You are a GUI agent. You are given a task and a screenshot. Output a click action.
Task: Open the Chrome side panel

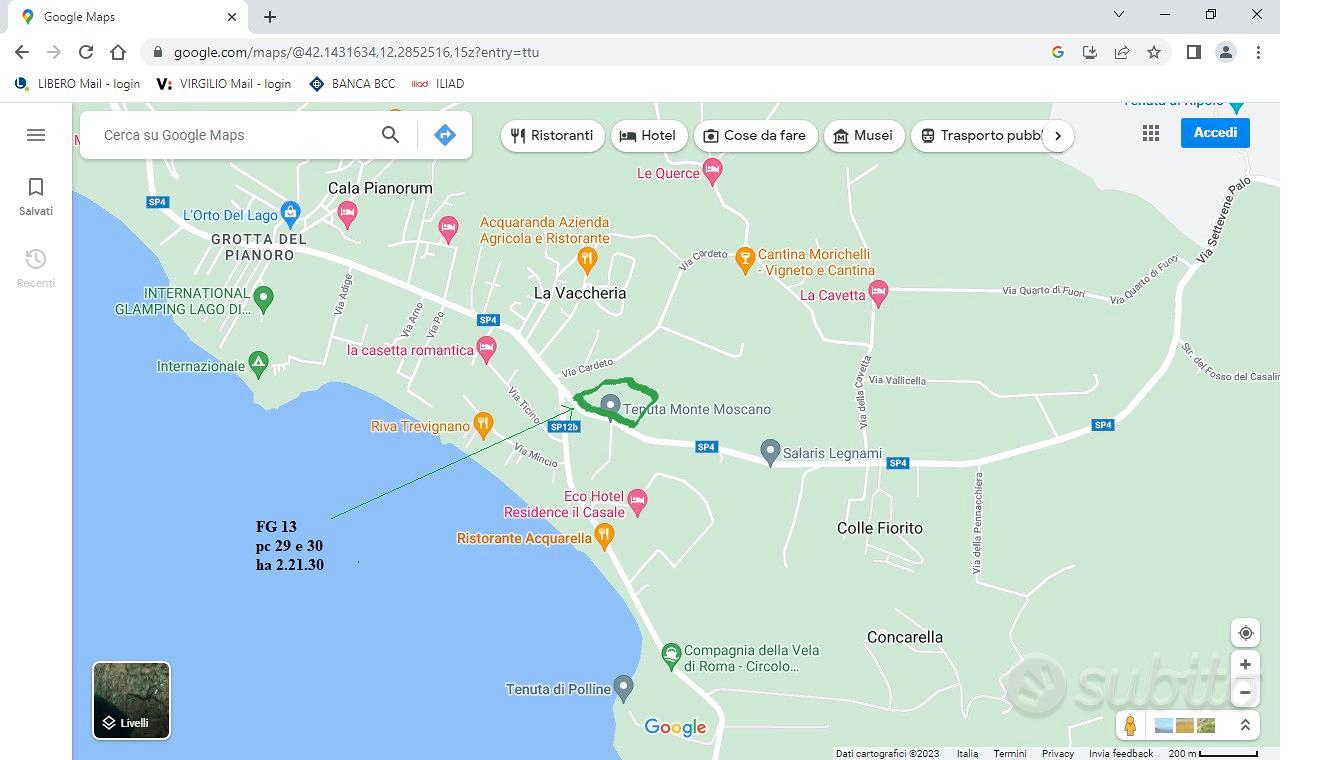[x=1193, y=52]
